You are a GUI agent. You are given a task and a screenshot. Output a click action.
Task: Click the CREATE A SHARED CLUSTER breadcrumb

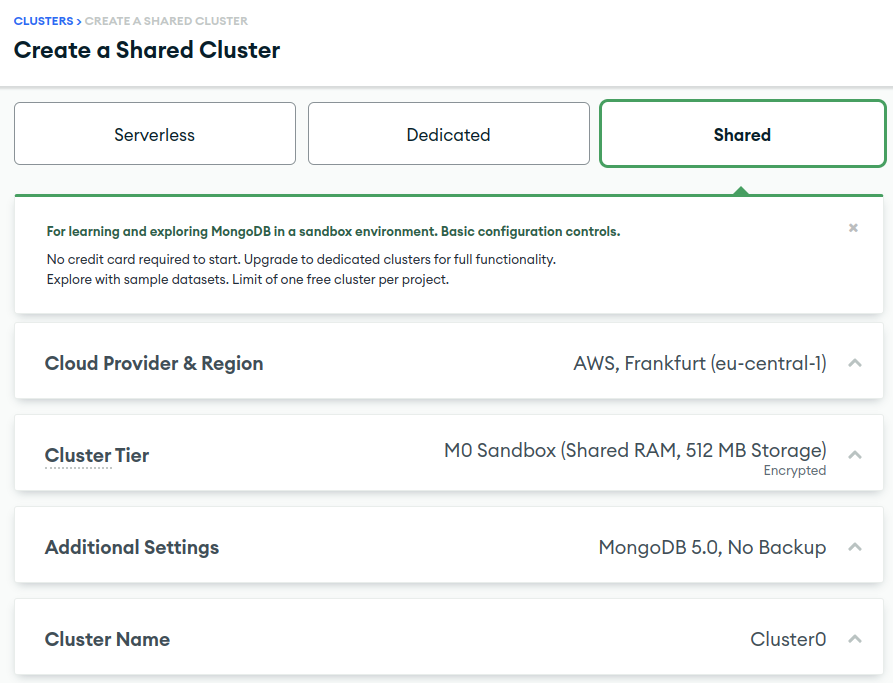click(x=166, y=21)
